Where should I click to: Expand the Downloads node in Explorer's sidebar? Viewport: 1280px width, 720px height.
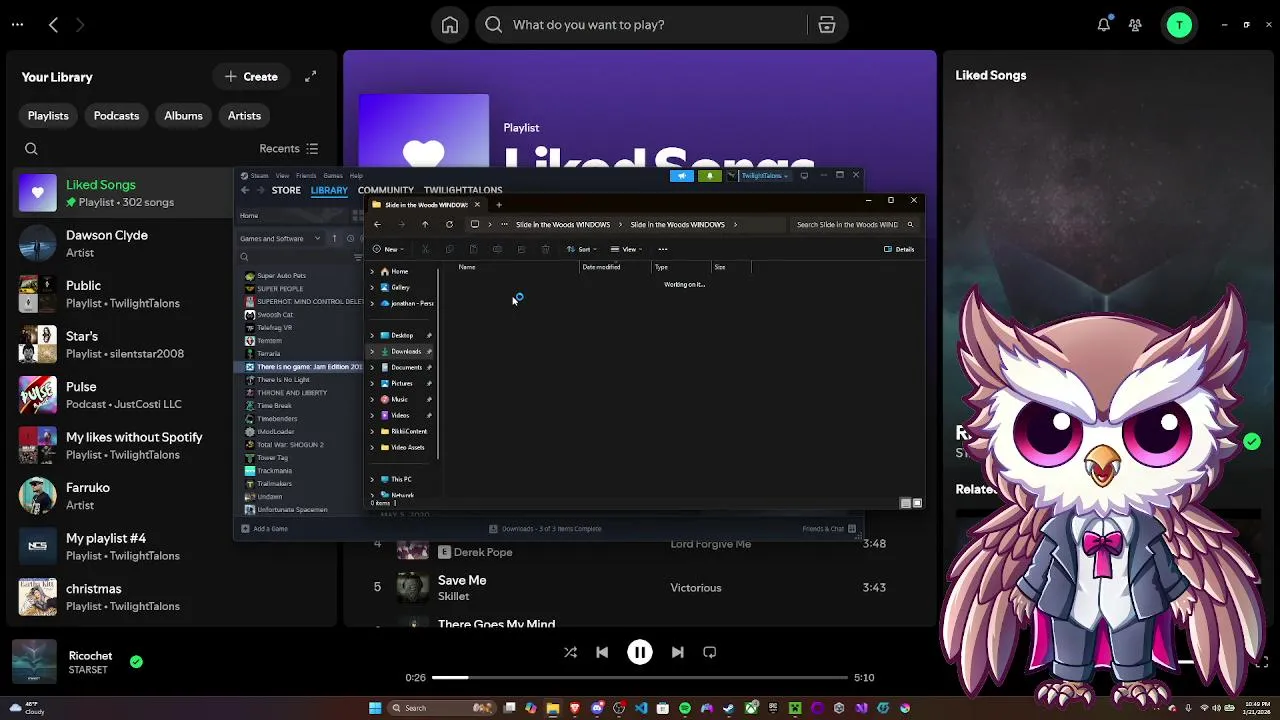(x=372, y=351)
